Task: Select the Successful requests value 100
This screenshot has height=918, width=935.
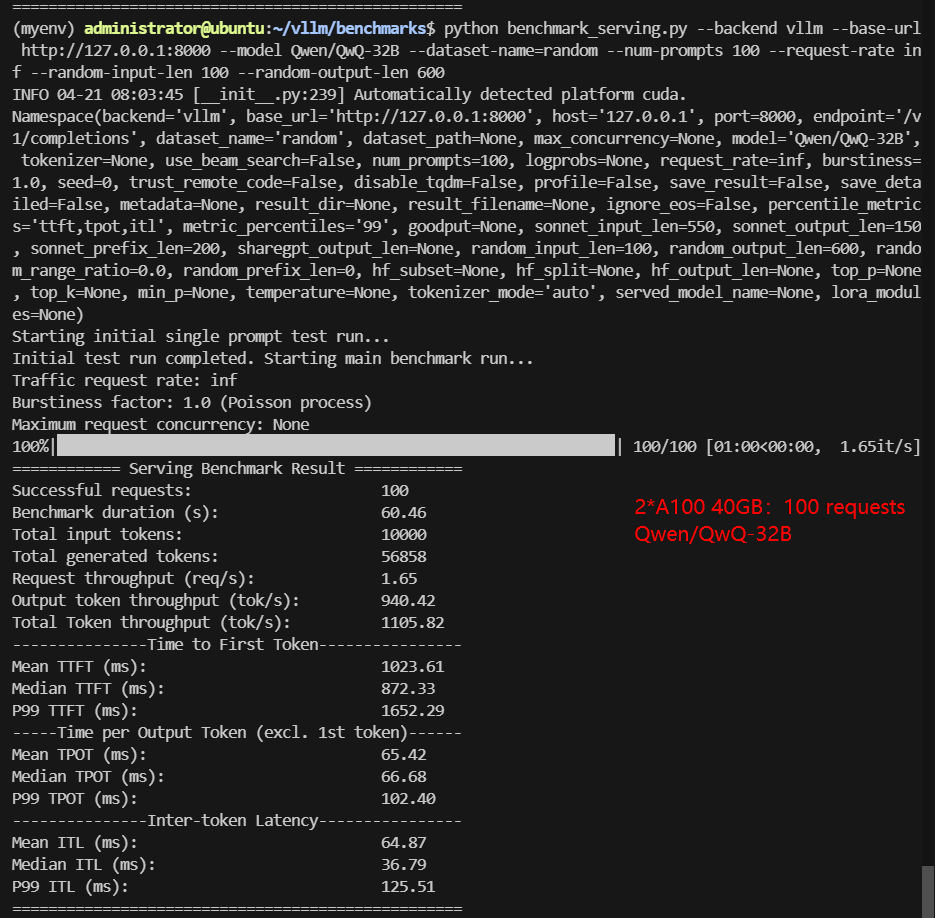Action: click(x=395, y=490)
